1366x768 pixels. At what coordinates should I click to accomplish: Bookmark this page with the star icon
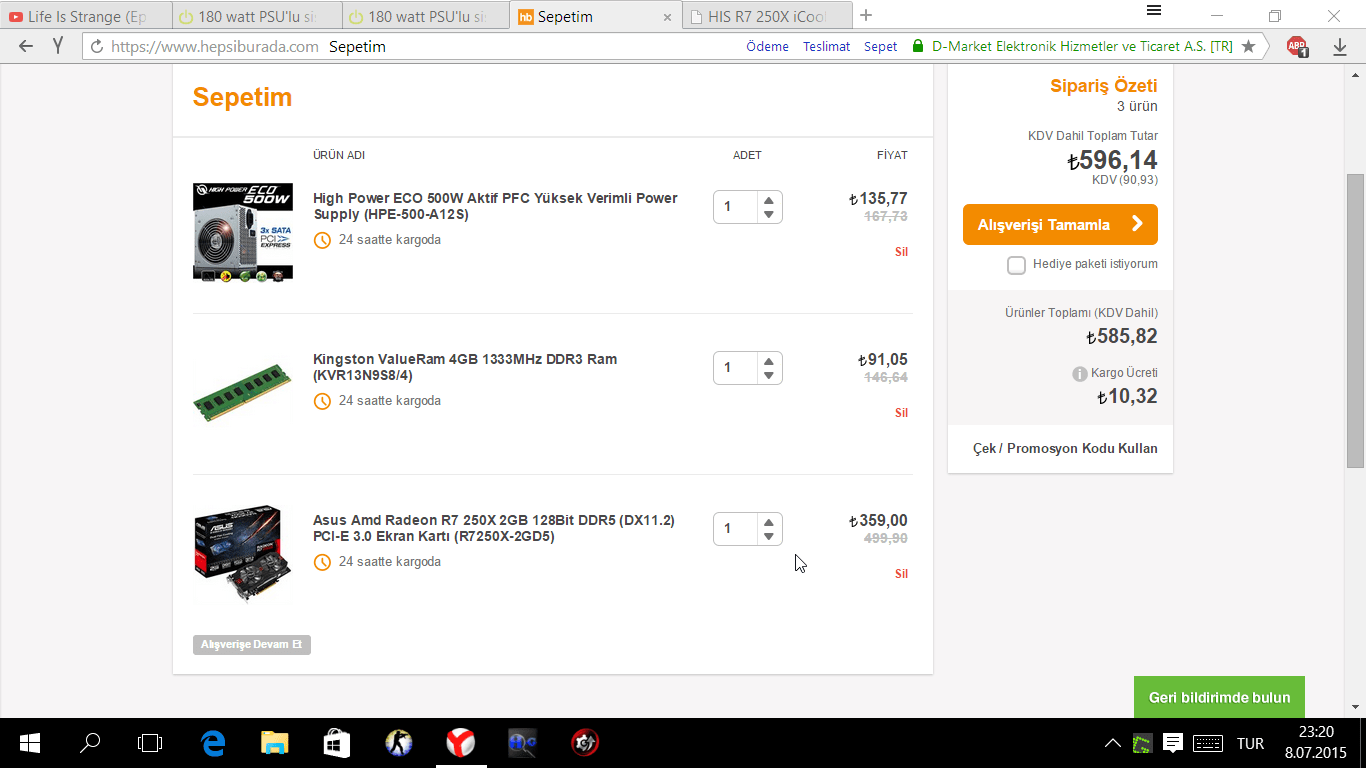pyautogui.click(x=1248, y=47)
